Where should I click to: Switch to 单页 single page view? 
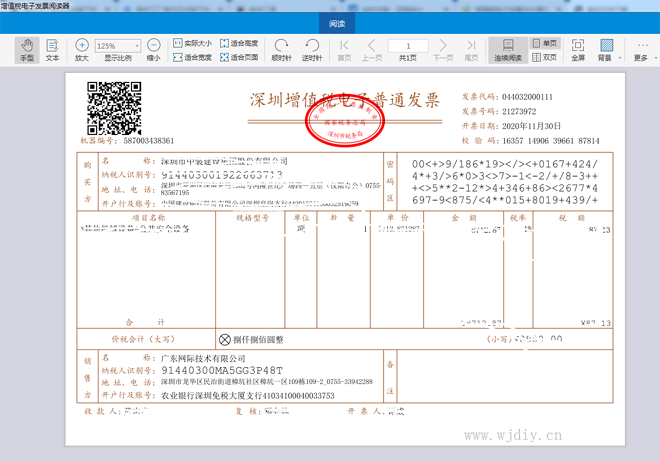coord(545,43)
